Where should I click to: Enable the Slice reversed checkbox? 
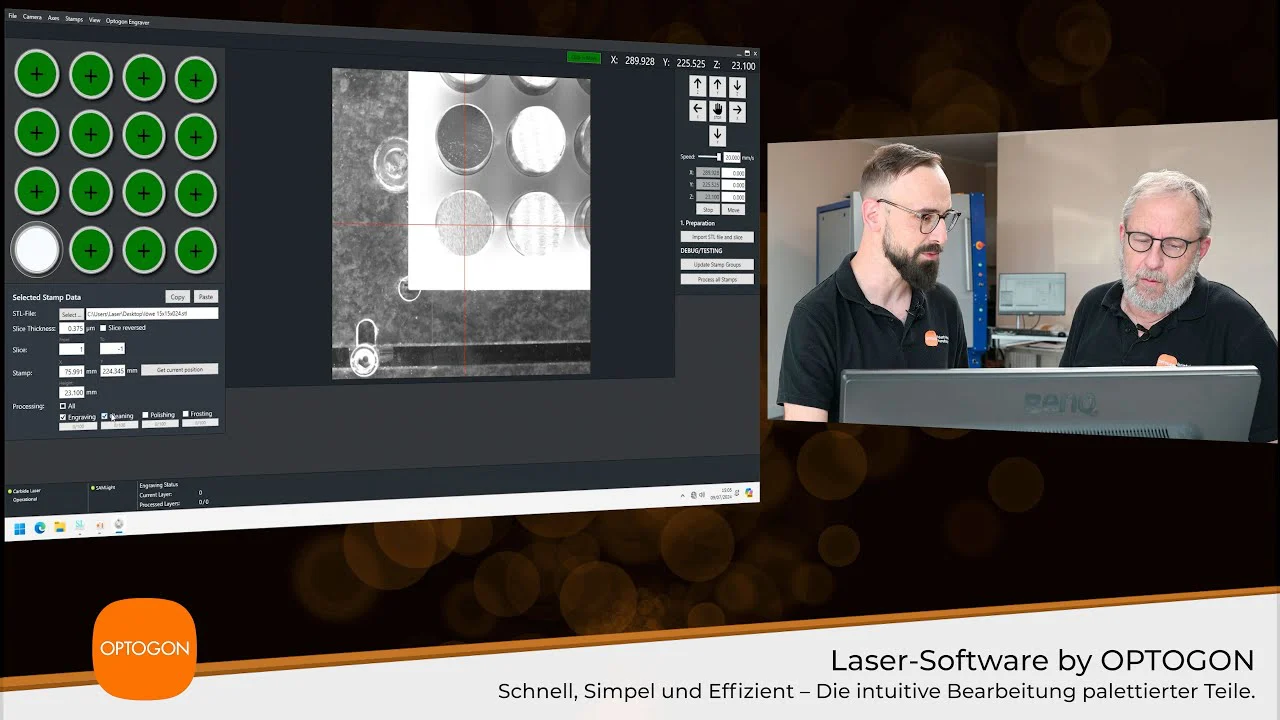coord(103,328)
